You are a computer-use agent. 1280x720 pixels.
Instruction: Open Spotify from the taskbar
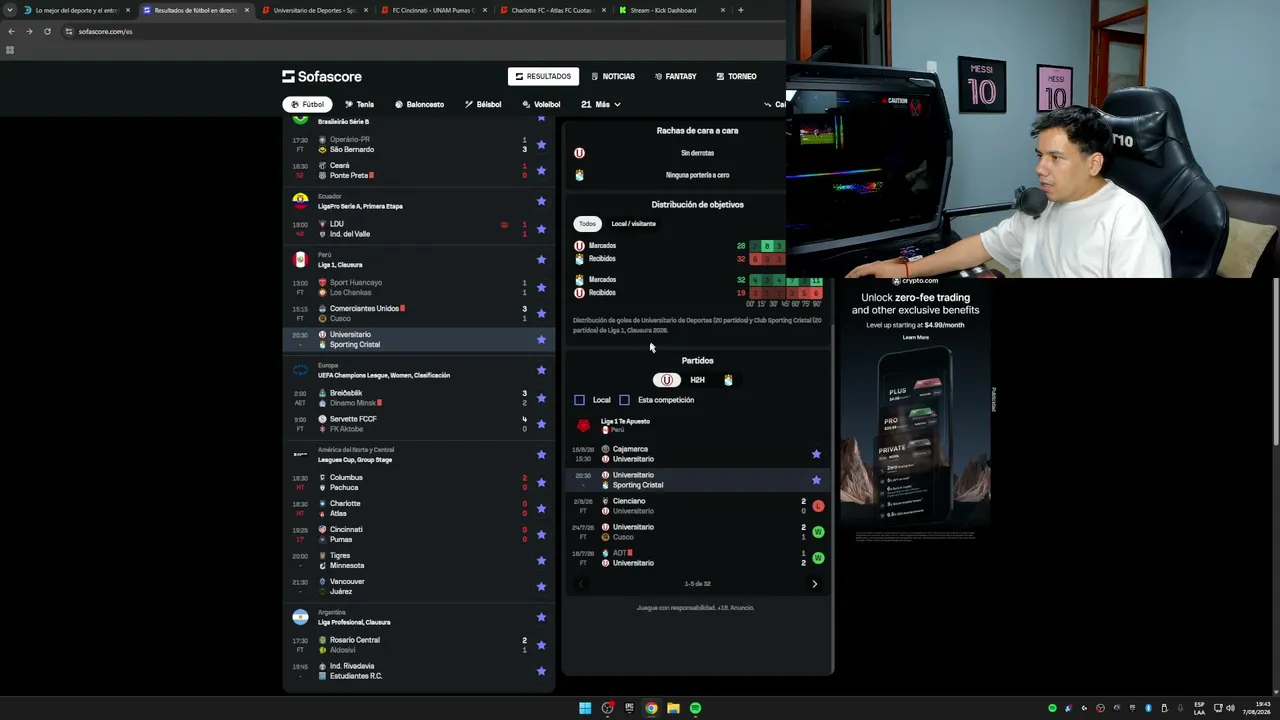click(695, 708)
